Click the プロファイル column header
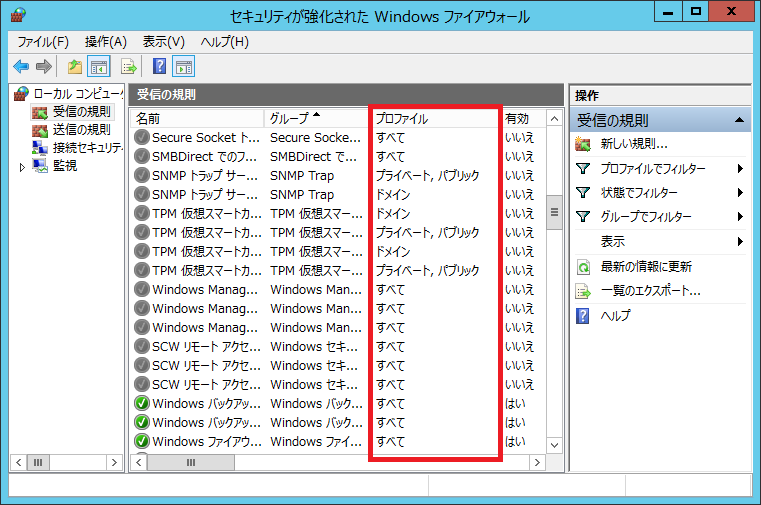 point(436,118)
